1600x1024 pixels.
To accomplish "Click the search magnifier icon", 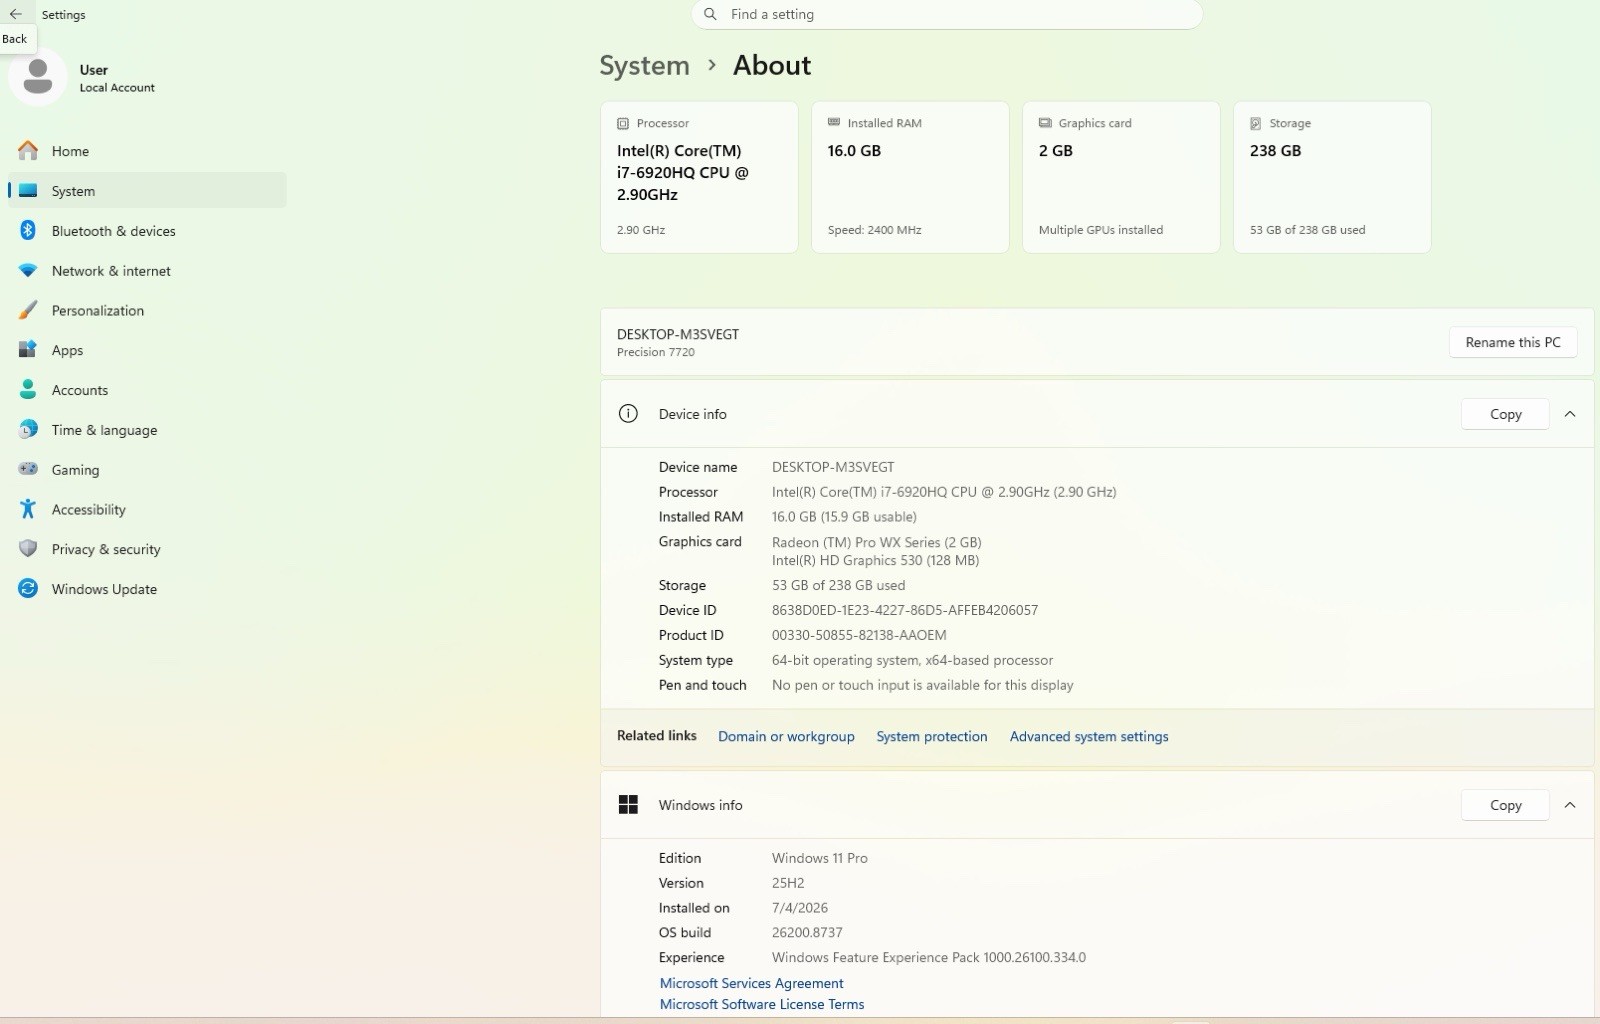I will [x=711, y=14].
